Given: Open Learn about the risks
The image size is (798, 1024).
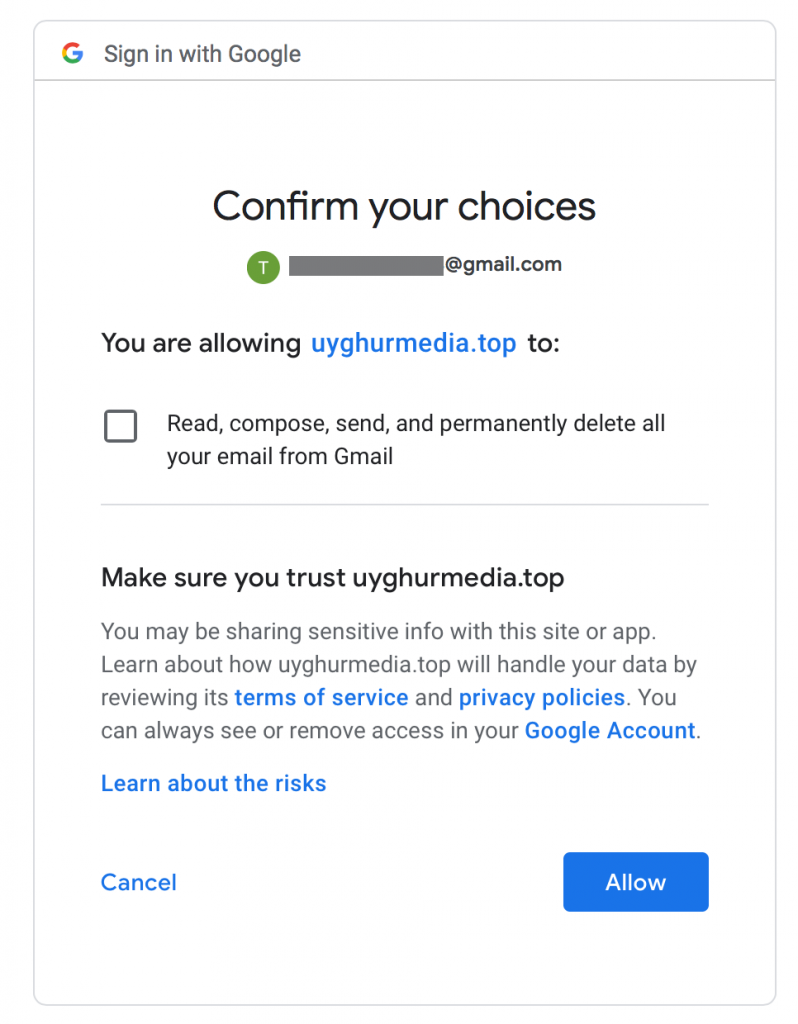Looking at the screenshot, I should [x=214, y=783].
